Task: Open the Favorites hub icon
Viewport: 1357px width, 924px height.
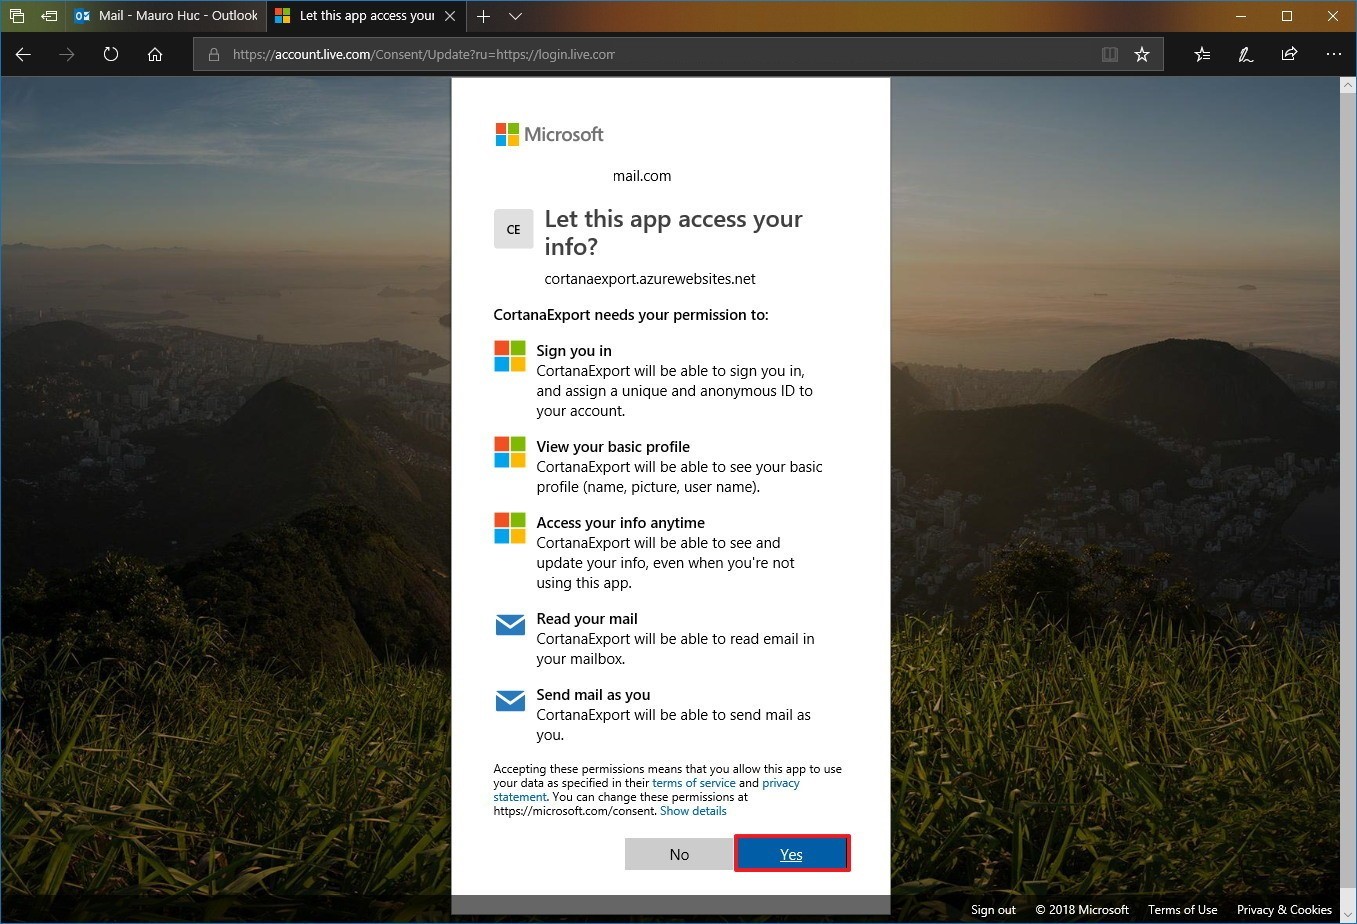Action: tap(1202, 55)
